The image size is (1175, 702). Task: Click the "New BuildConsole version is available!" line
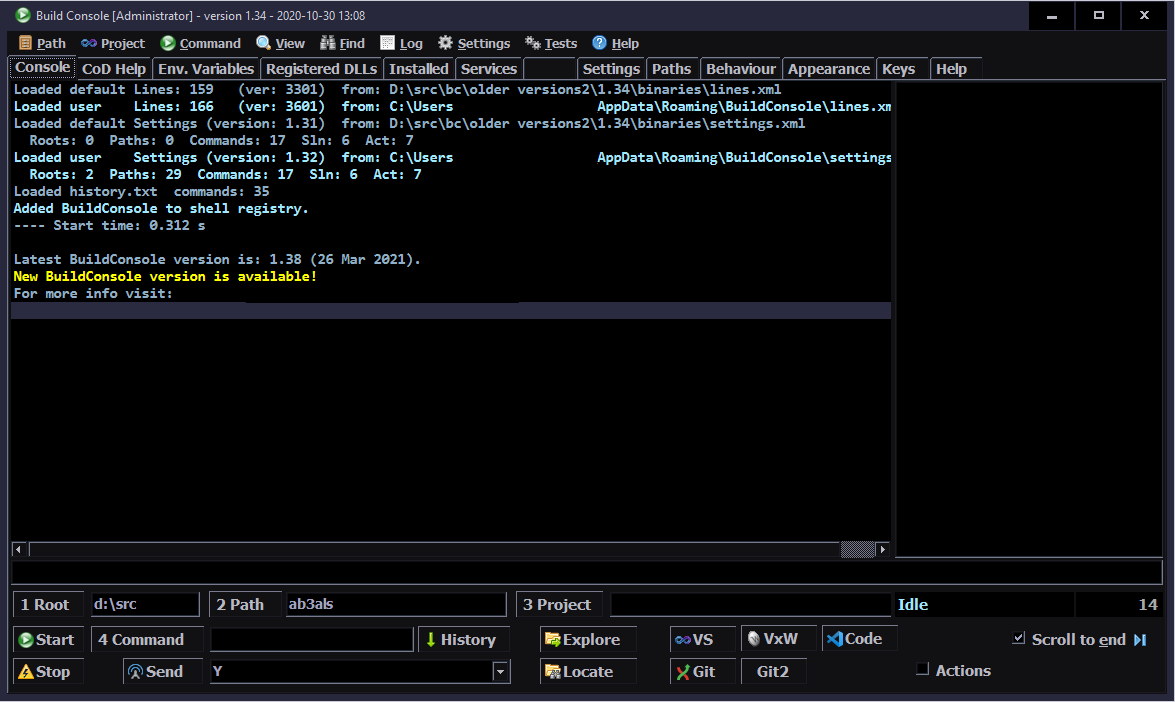pyautogui.click(x=165, y=276)
